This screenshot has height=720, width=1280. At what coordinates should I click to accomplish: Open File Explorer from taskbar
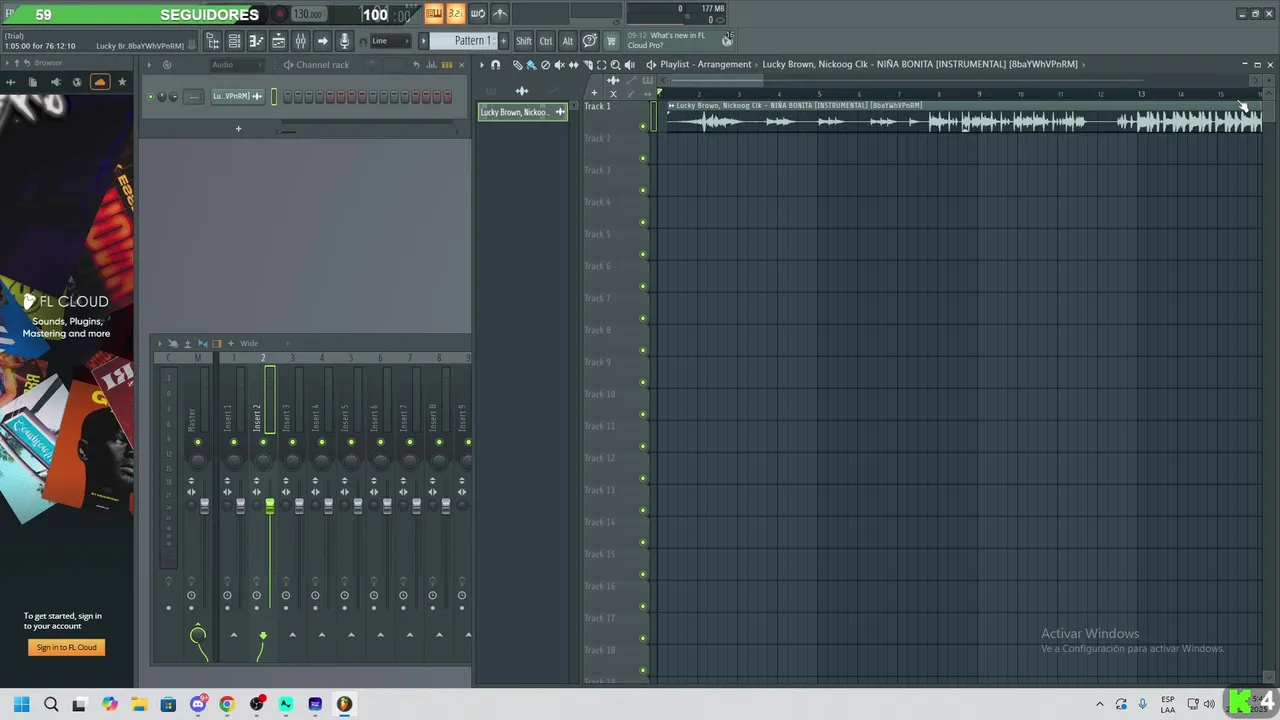tap(138, 704)
